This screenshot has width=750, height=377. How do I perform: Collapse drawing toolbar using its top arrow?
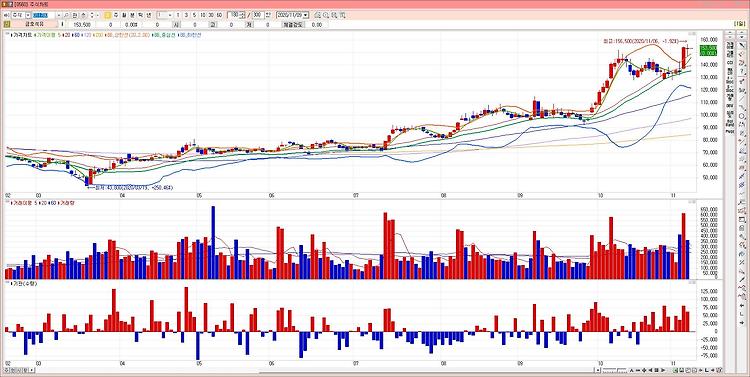pos(742,32)
